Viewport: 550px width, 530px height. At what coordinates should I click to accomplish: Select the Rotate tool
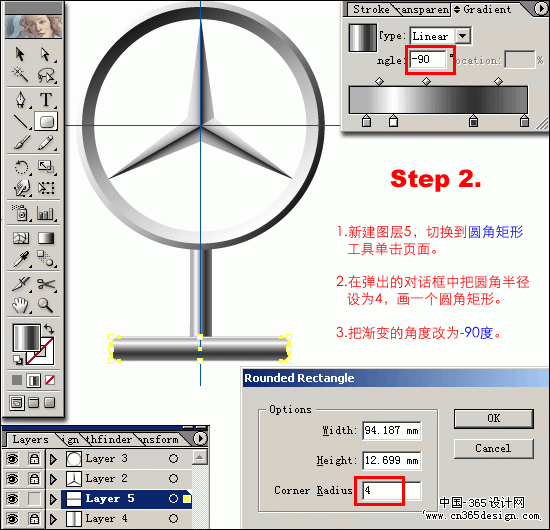click(22, 167)
